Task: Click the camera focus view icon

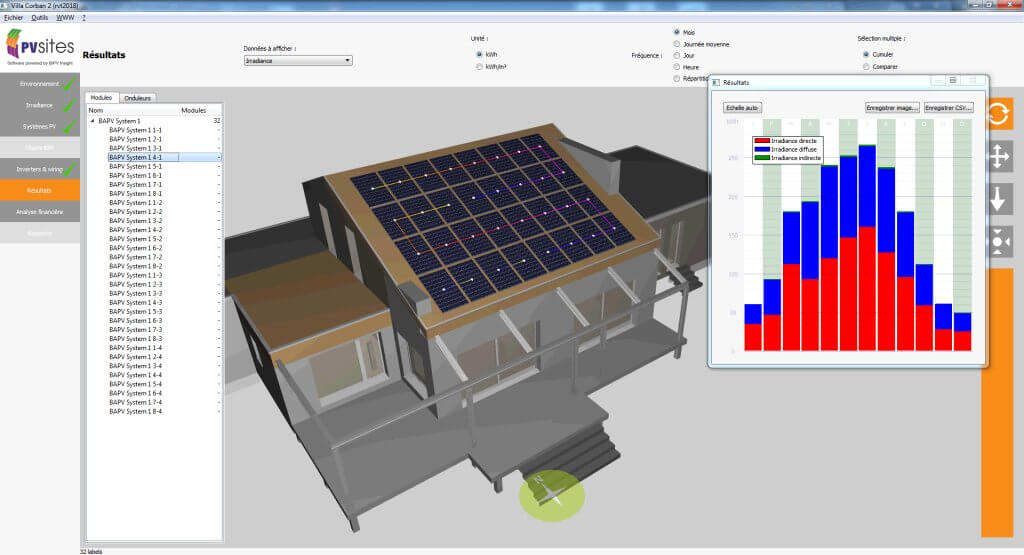Action: tap(1000, 242)
